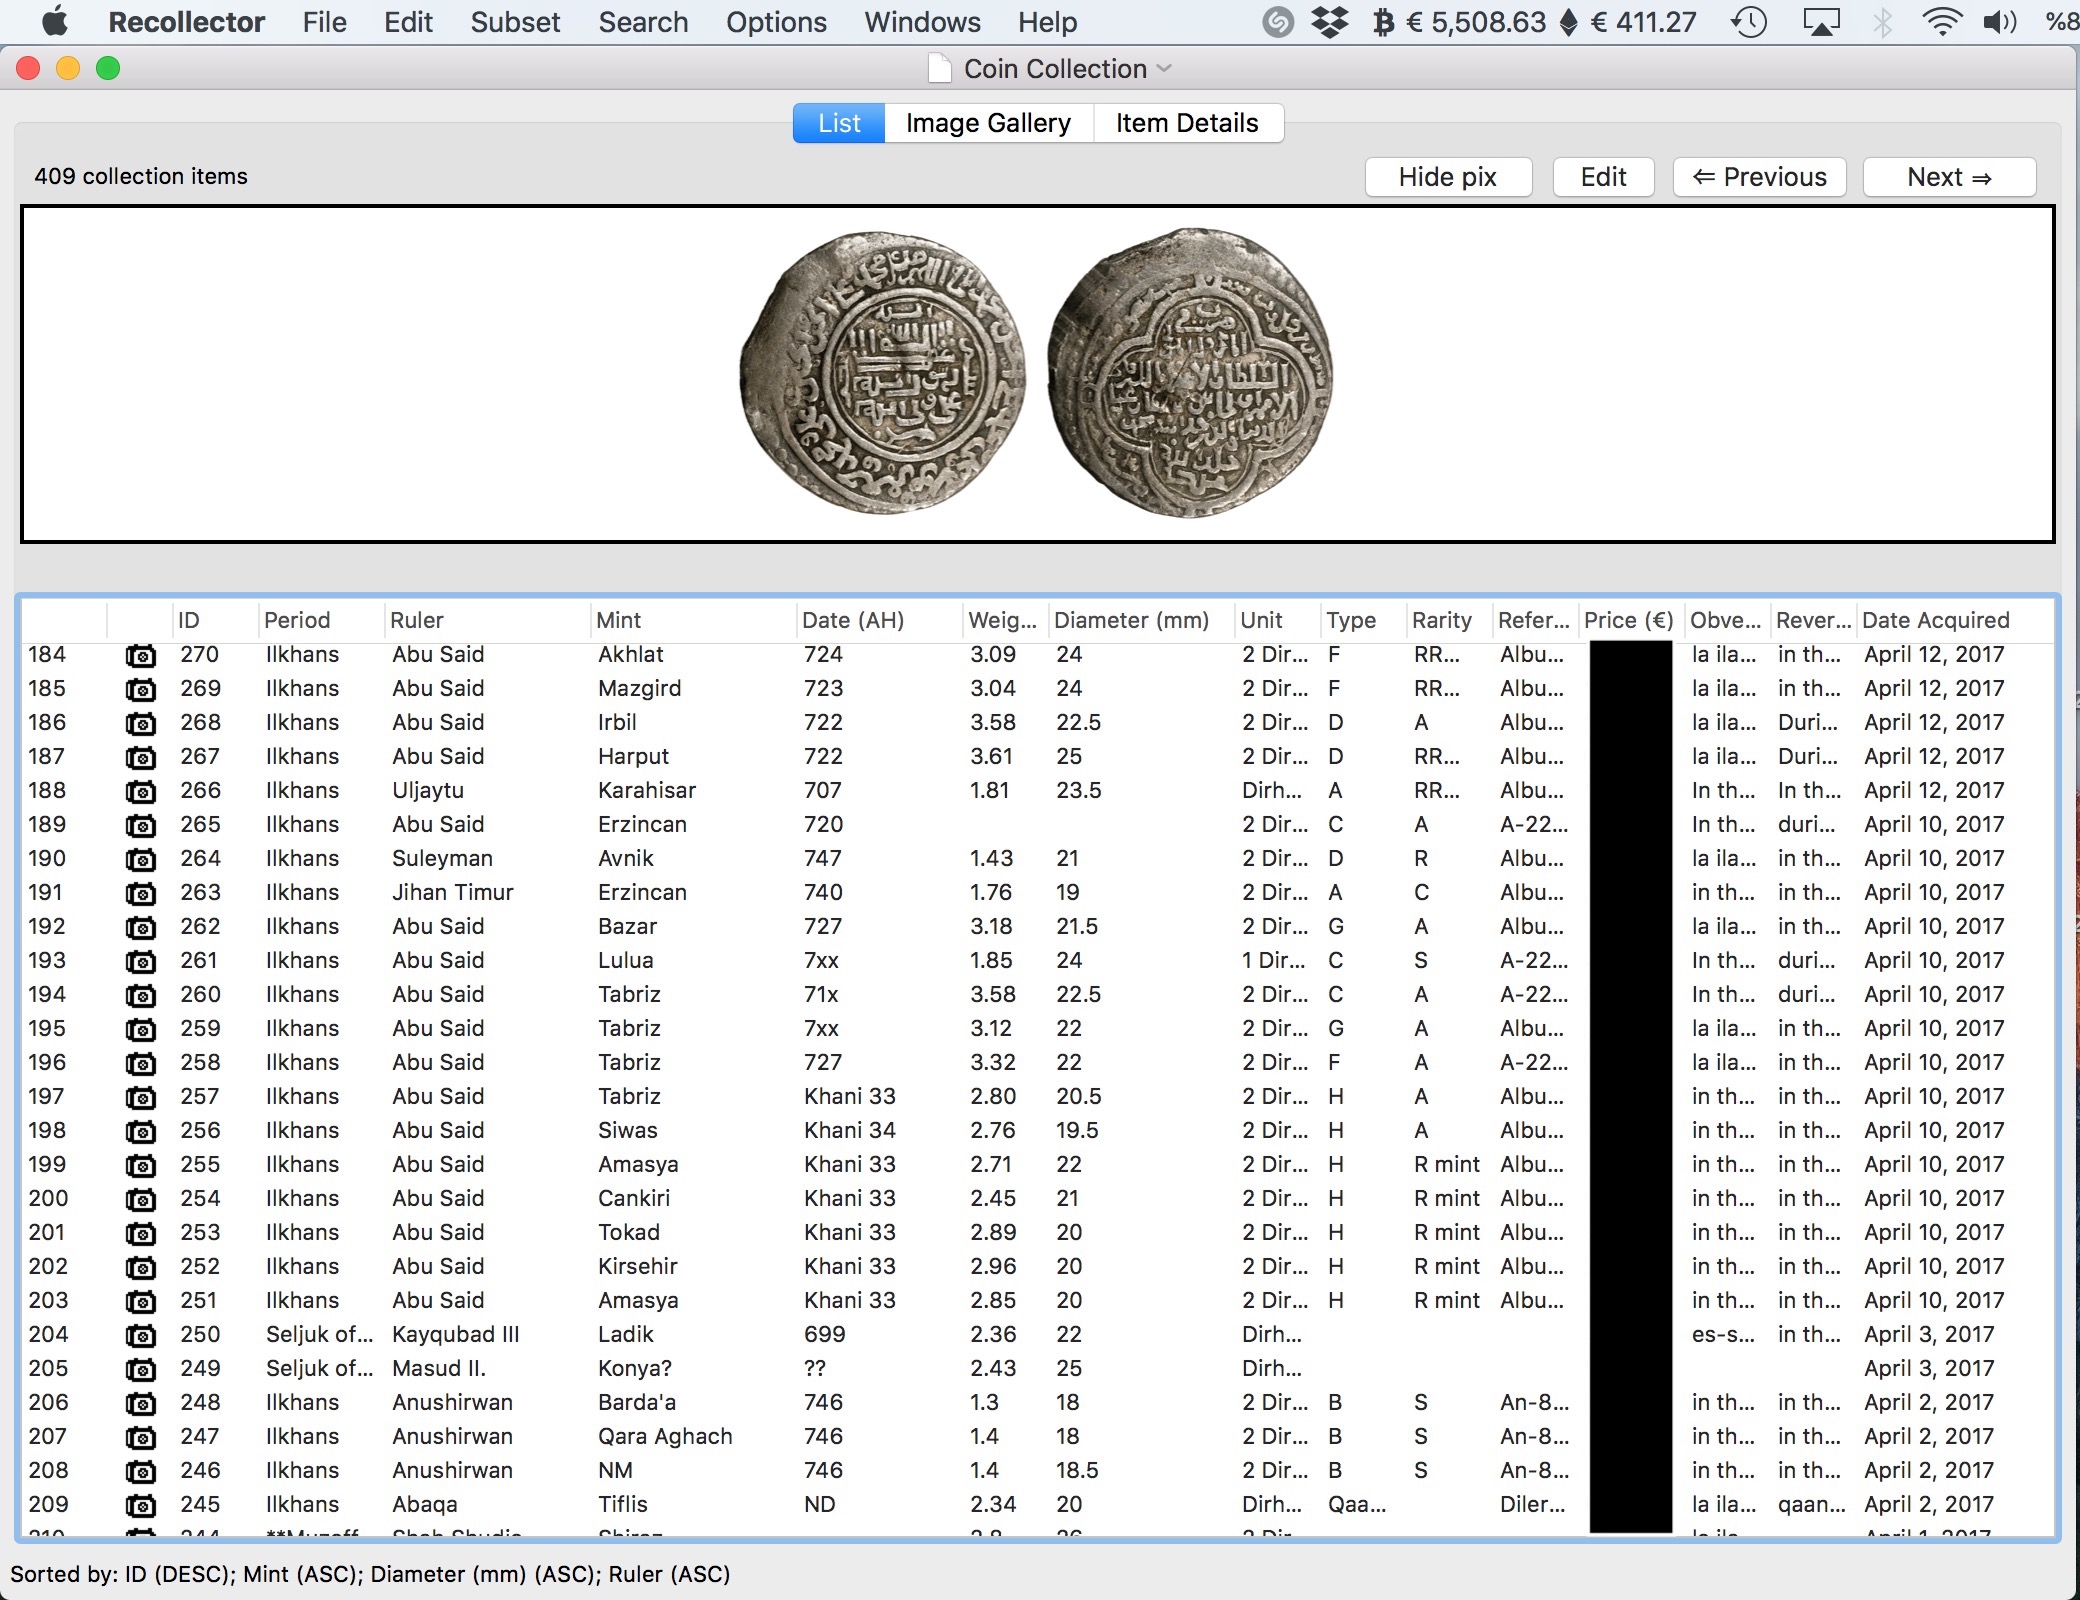Click the swirl app icon in menu bar
This screenshot has width=2080, height=1600.
pyautogui.click(x=1277, y=22)
